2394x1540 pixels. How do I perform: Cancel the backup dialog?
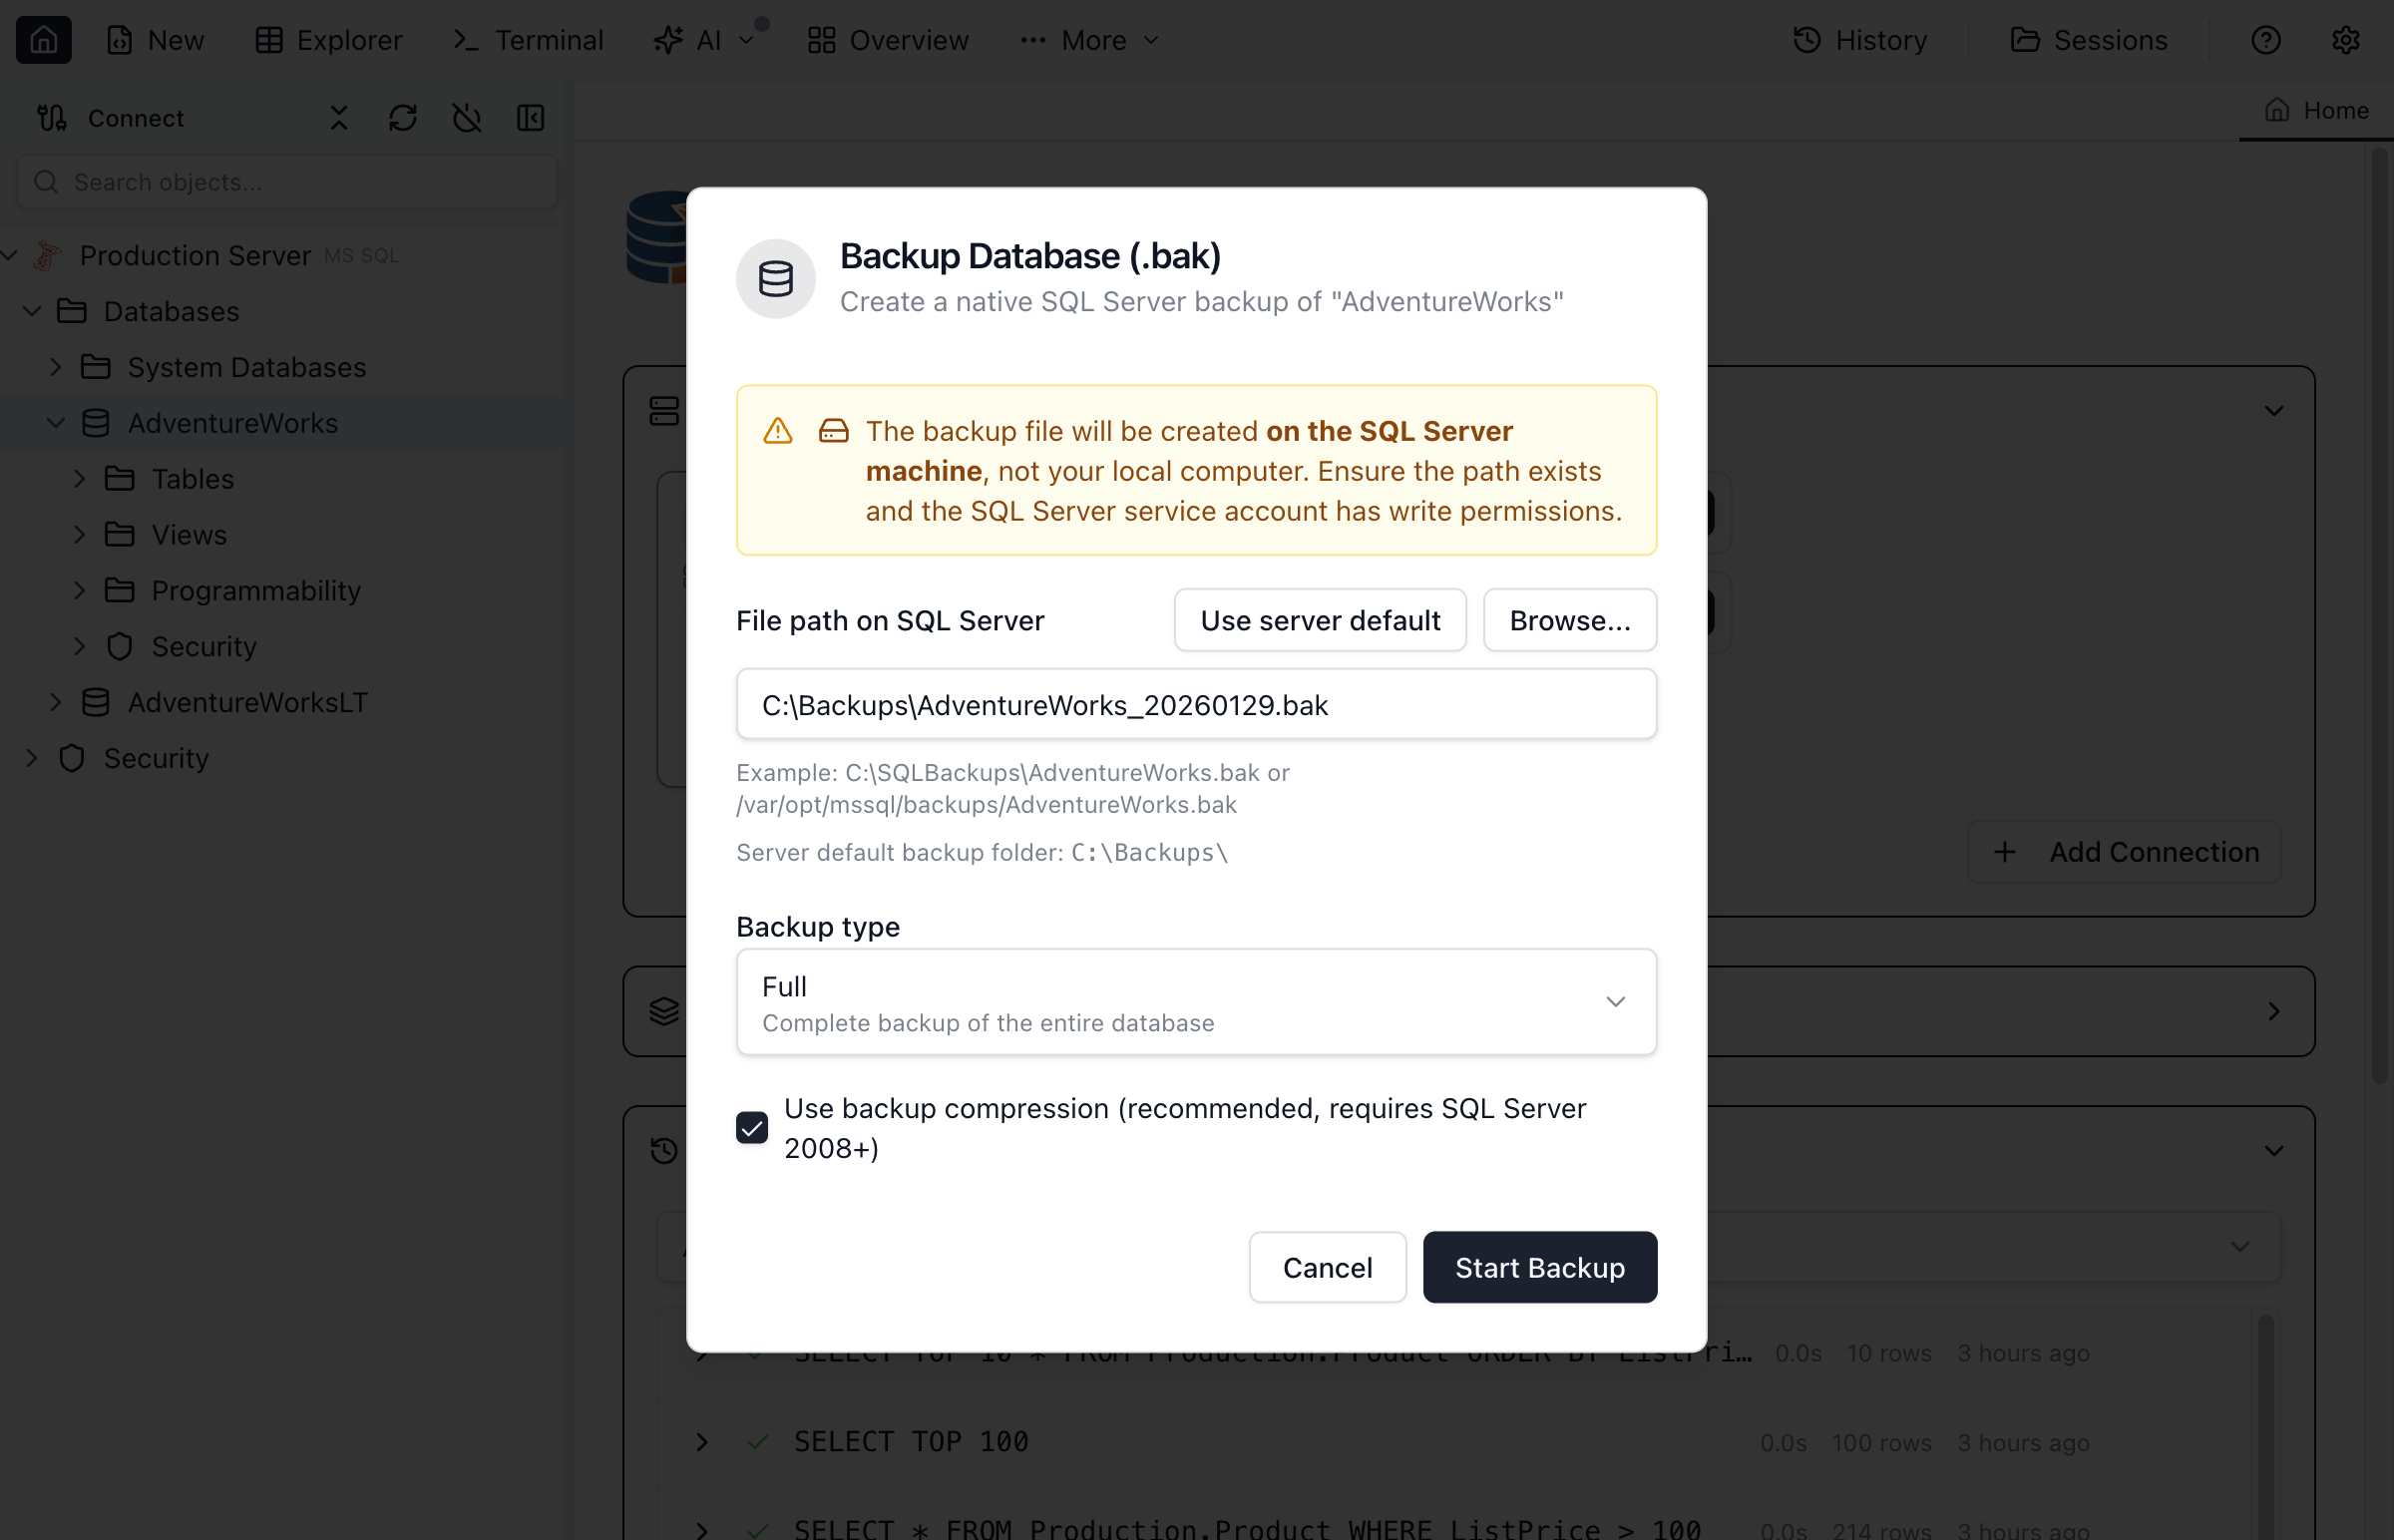(x=1327, y=1267)
